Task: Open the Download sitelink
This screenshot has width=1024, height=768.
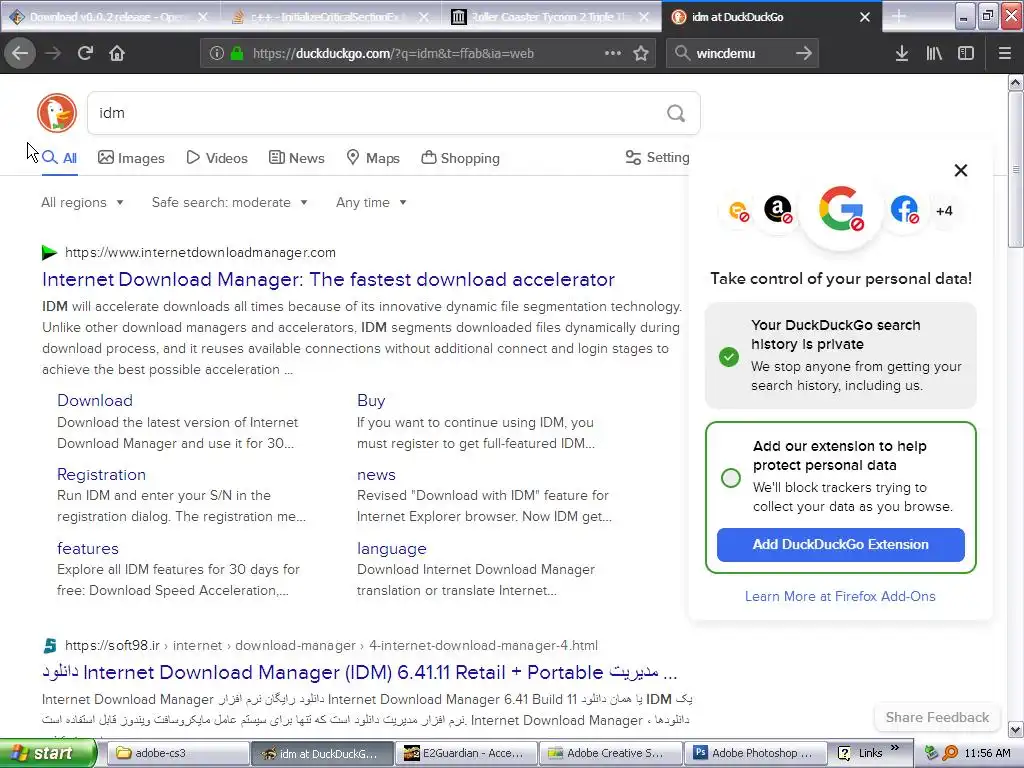Action: (95, 400)
